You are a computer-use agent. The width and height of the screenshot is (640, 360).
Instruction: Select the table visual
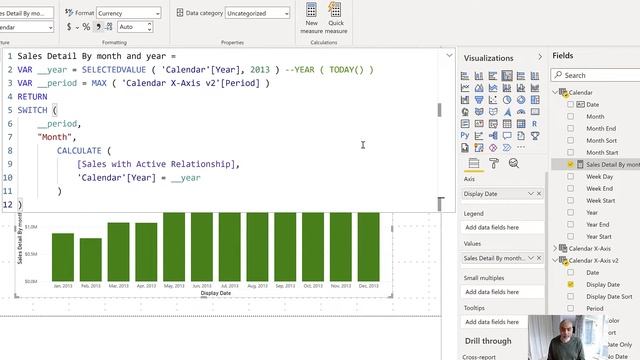click(507, 124)
